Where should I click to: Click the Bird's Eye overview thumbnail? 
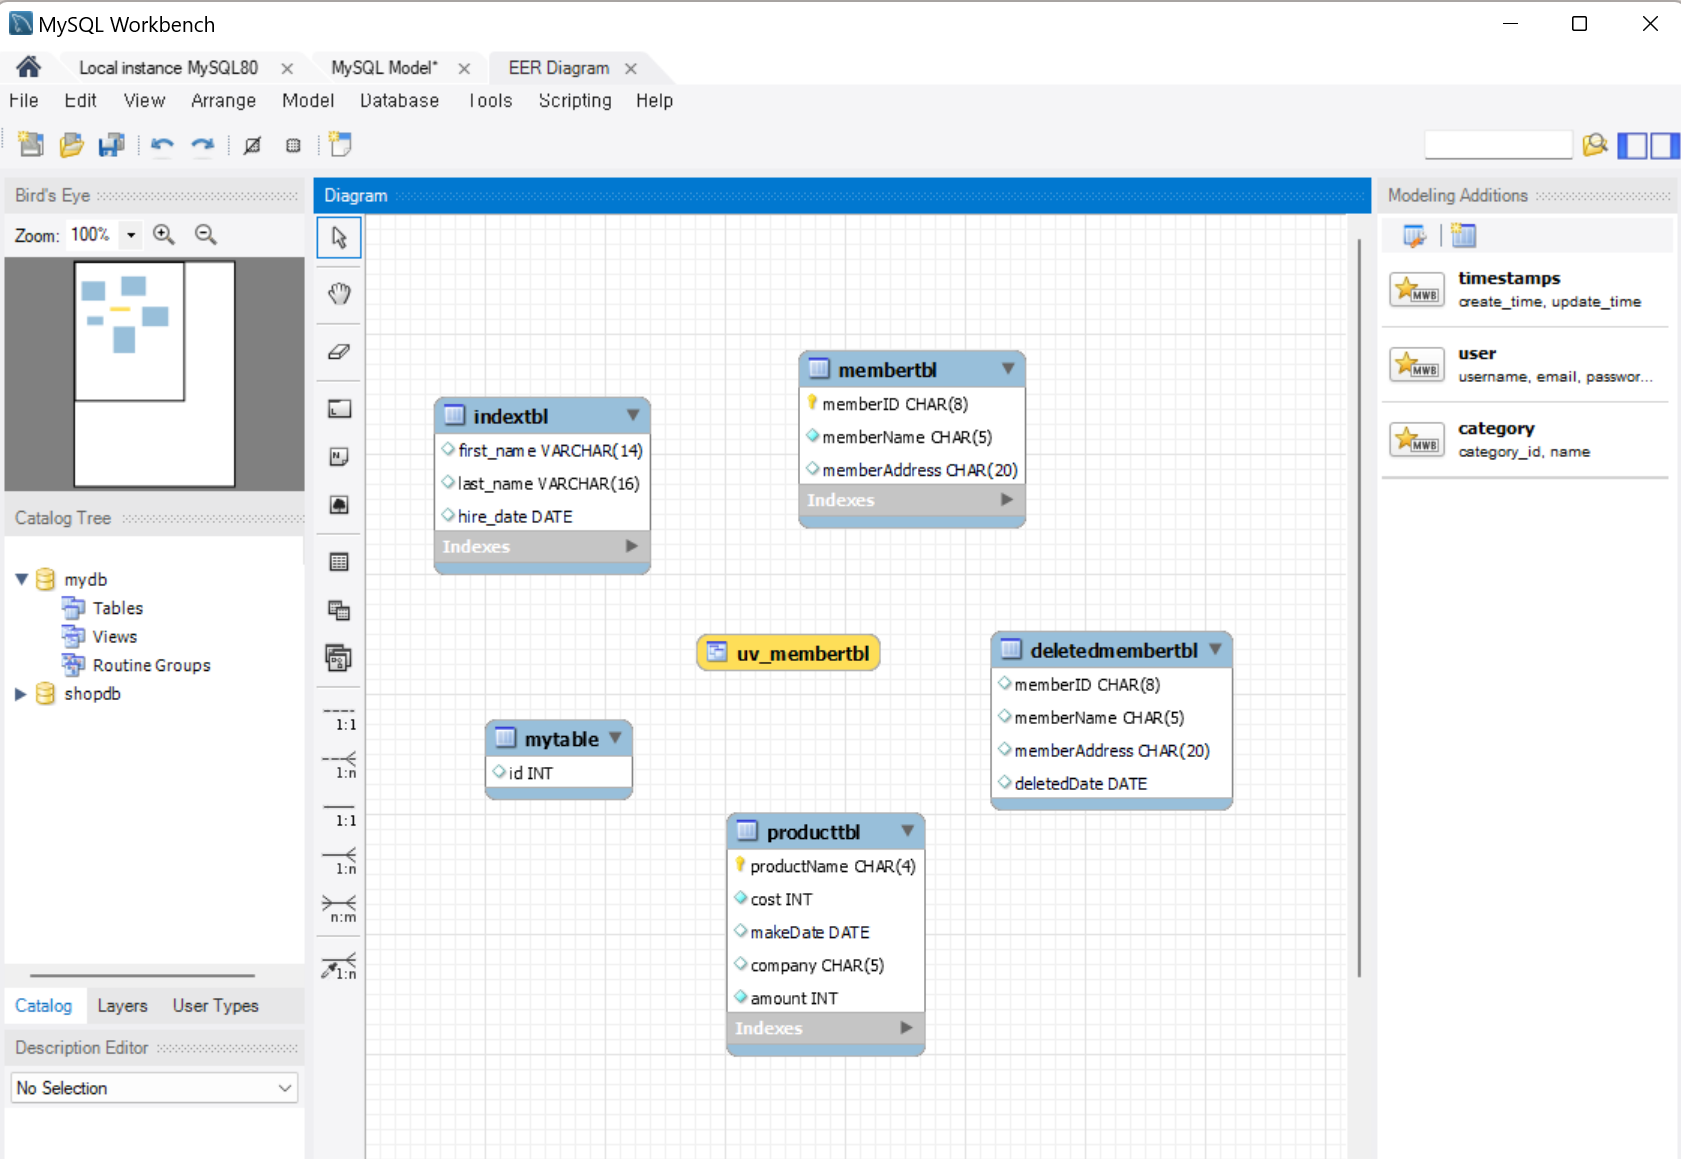click(x=155, y=374)
